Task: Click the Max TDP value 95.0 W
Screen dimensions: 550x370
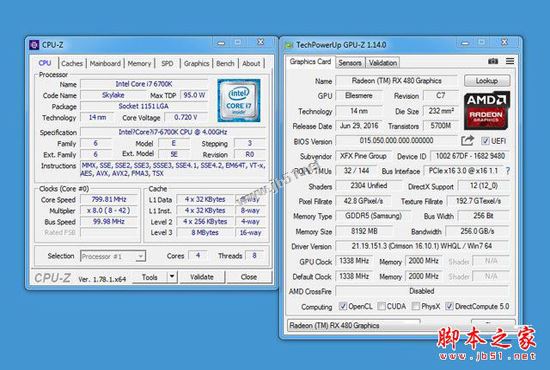Action: (x=194, y=95)
